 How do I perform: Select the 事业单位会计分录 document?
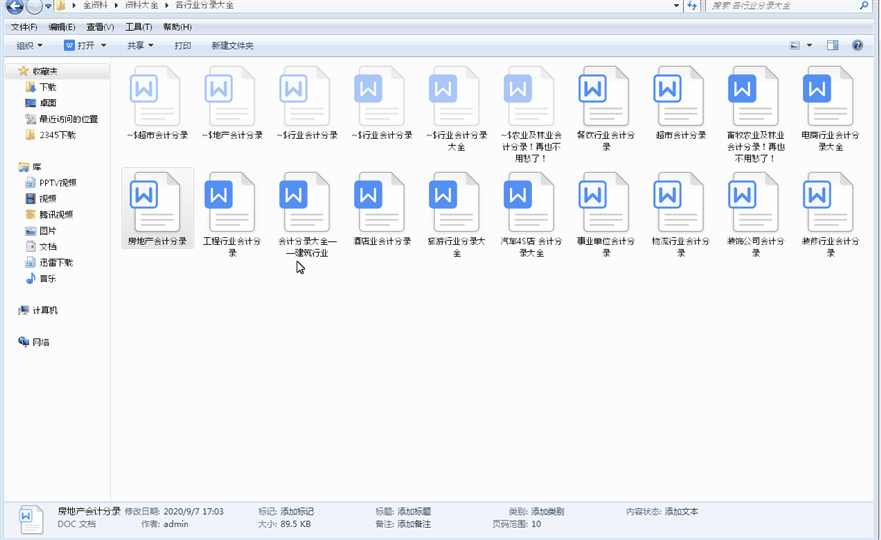(606, 215)
